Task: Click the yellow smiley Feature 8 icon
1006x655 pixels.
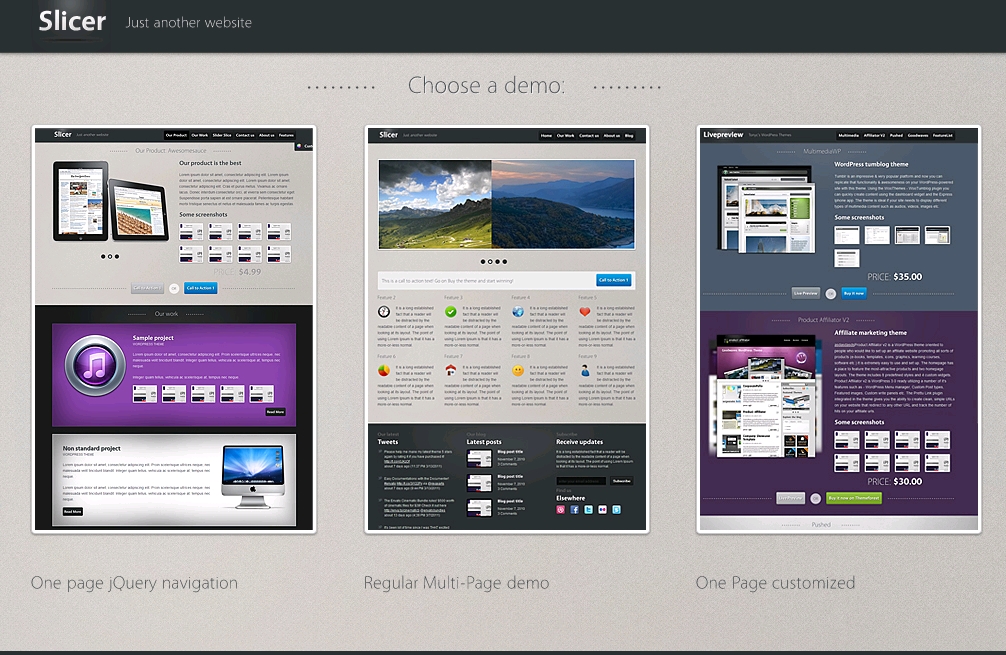Action: click(x=518, y=370)
